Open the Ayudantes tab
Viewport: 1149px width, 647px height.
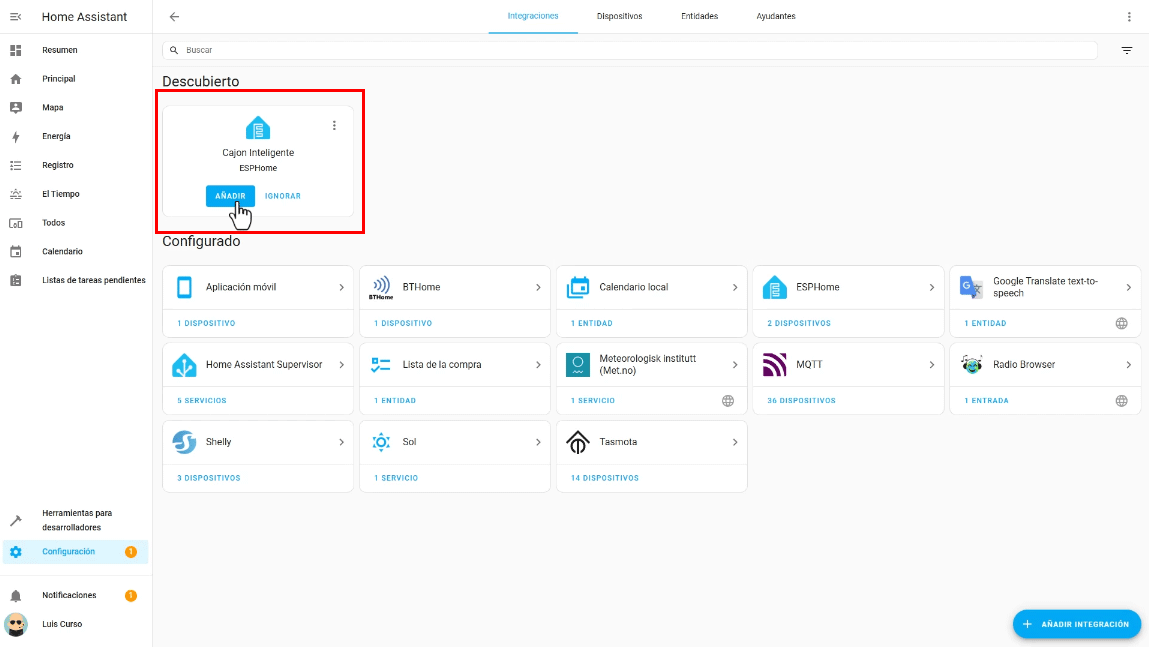point(776,17)
